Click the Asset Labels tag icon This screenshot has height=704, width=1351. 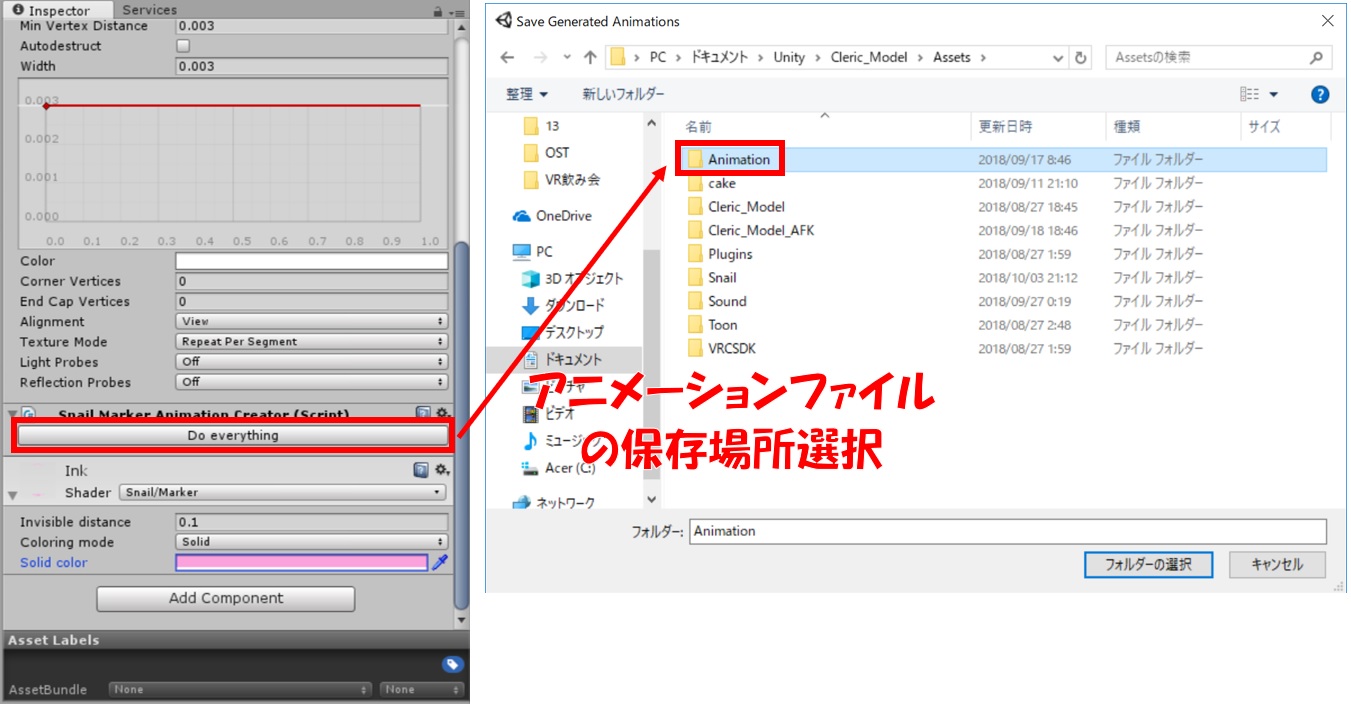point(451,665)
